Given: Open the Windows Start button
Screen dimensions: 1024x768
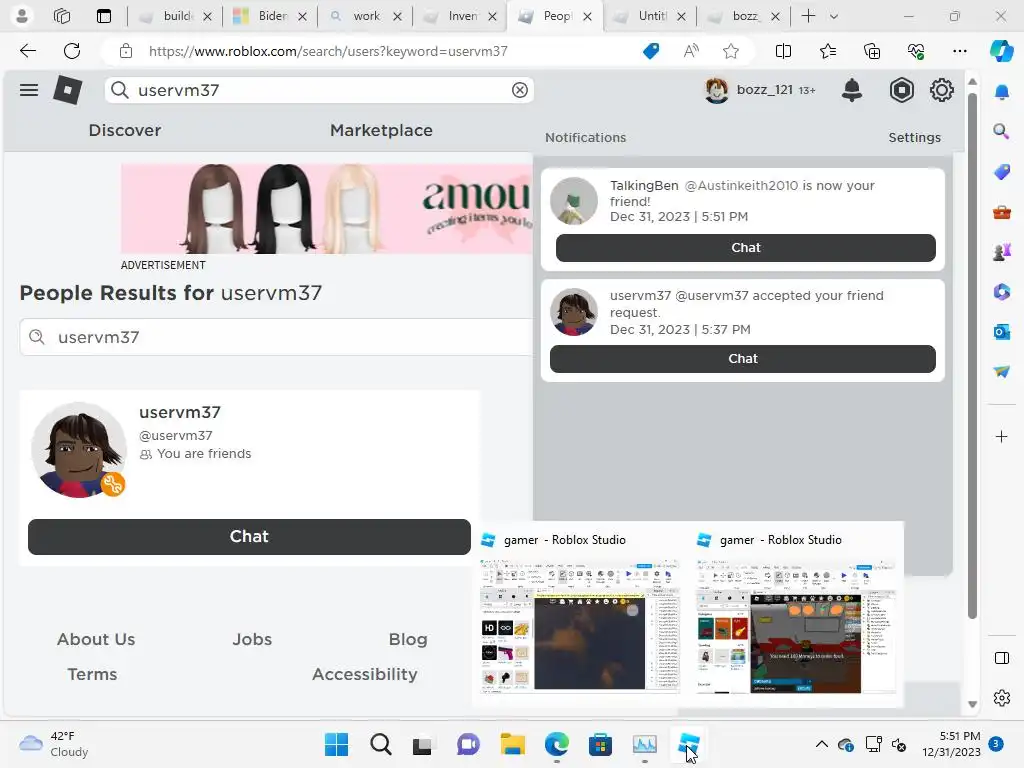Looking at the screenshot, I should 336,744.
